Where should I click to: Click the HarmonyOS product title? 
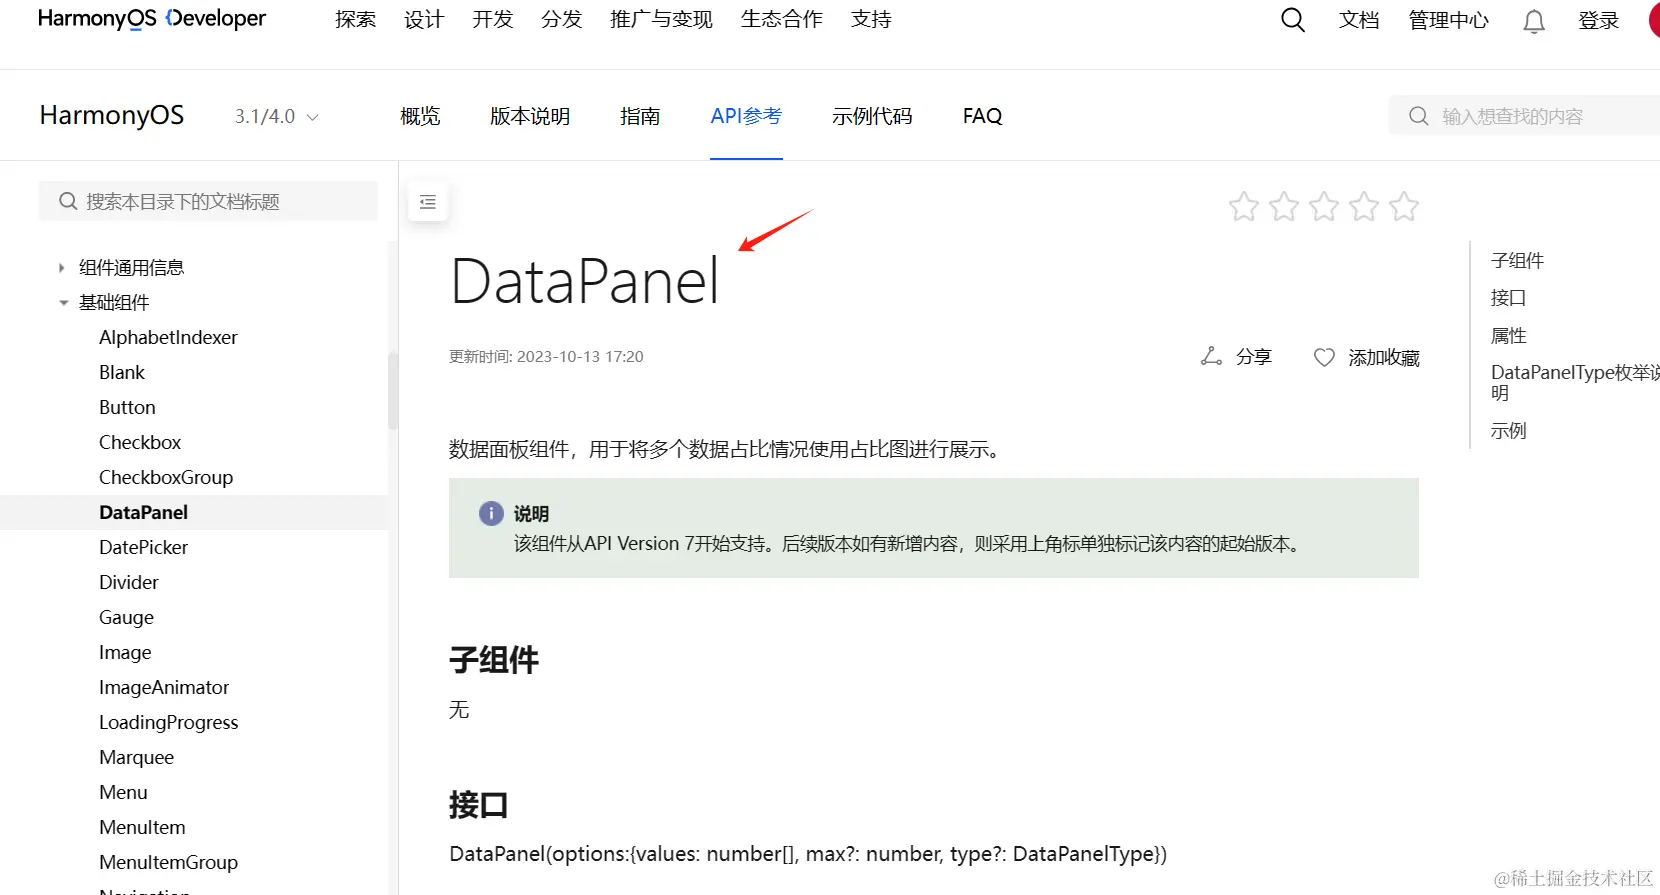point(112,116)
